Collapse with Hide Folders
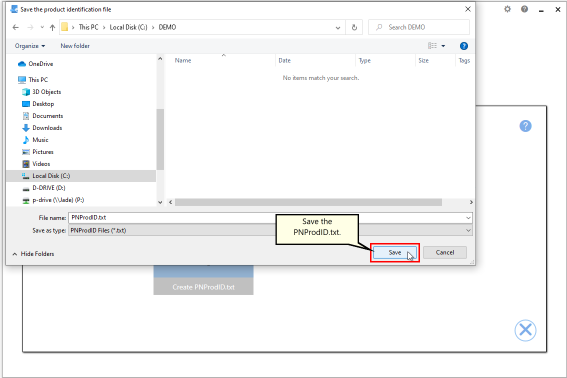The width and height of the screenshot is (567, 378). [x=33, y=254]
